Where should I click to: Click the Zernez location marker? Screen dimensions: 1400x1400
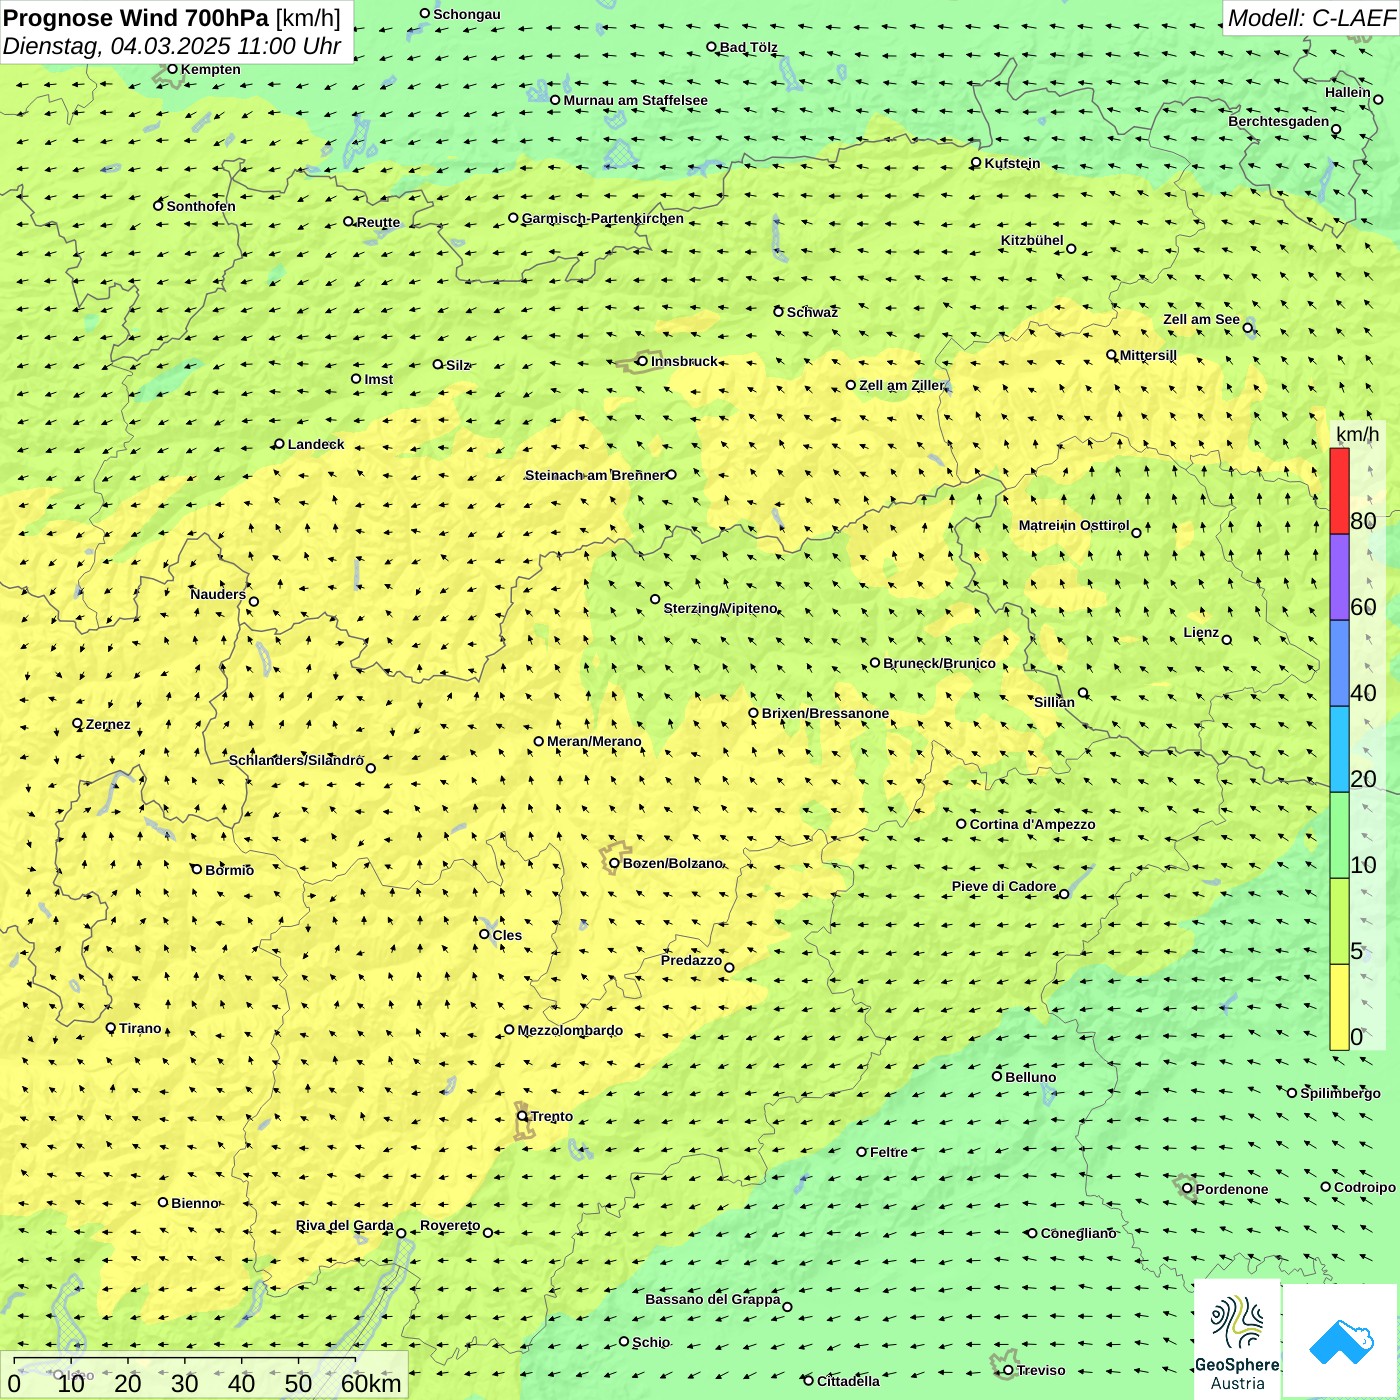coord(77,723)
